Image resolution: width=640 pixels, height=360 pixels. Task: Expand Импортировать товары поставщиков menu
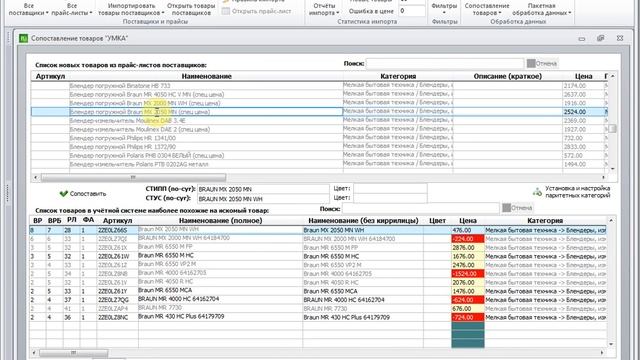coord(131,9)
